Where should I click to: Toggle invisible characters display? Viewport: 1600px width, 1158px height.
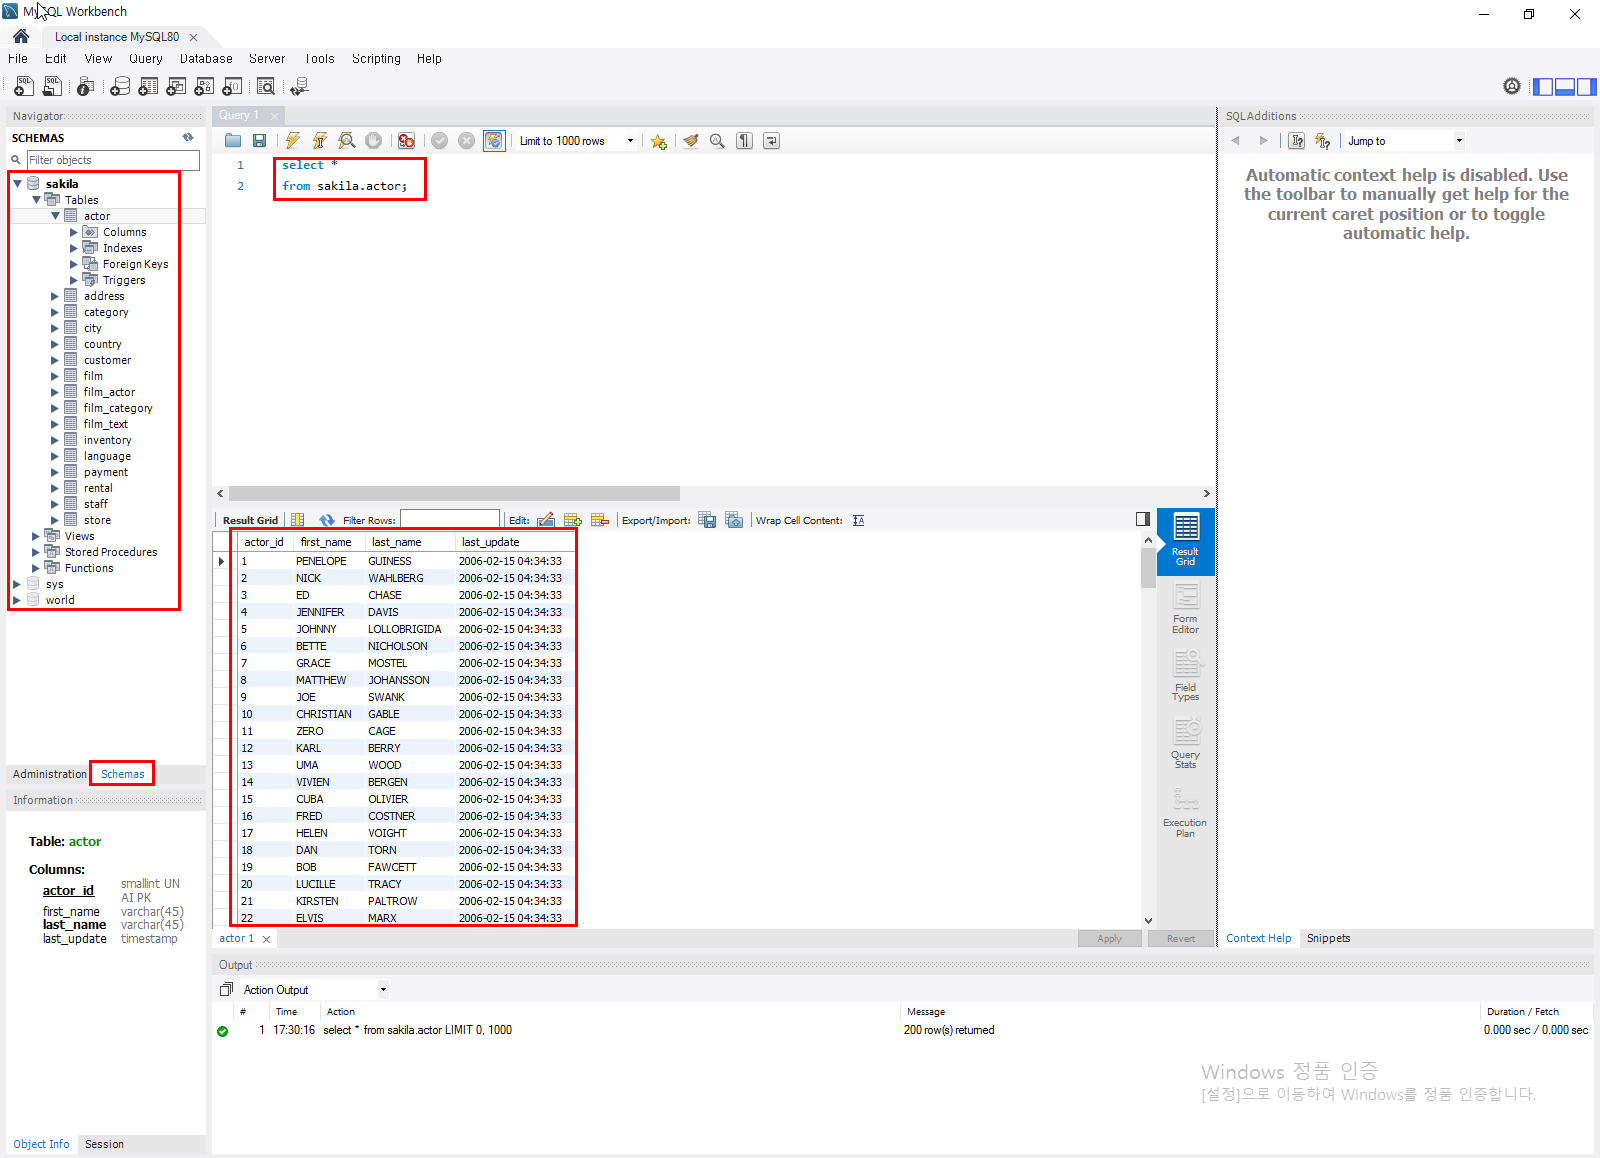tap(744, 141)
